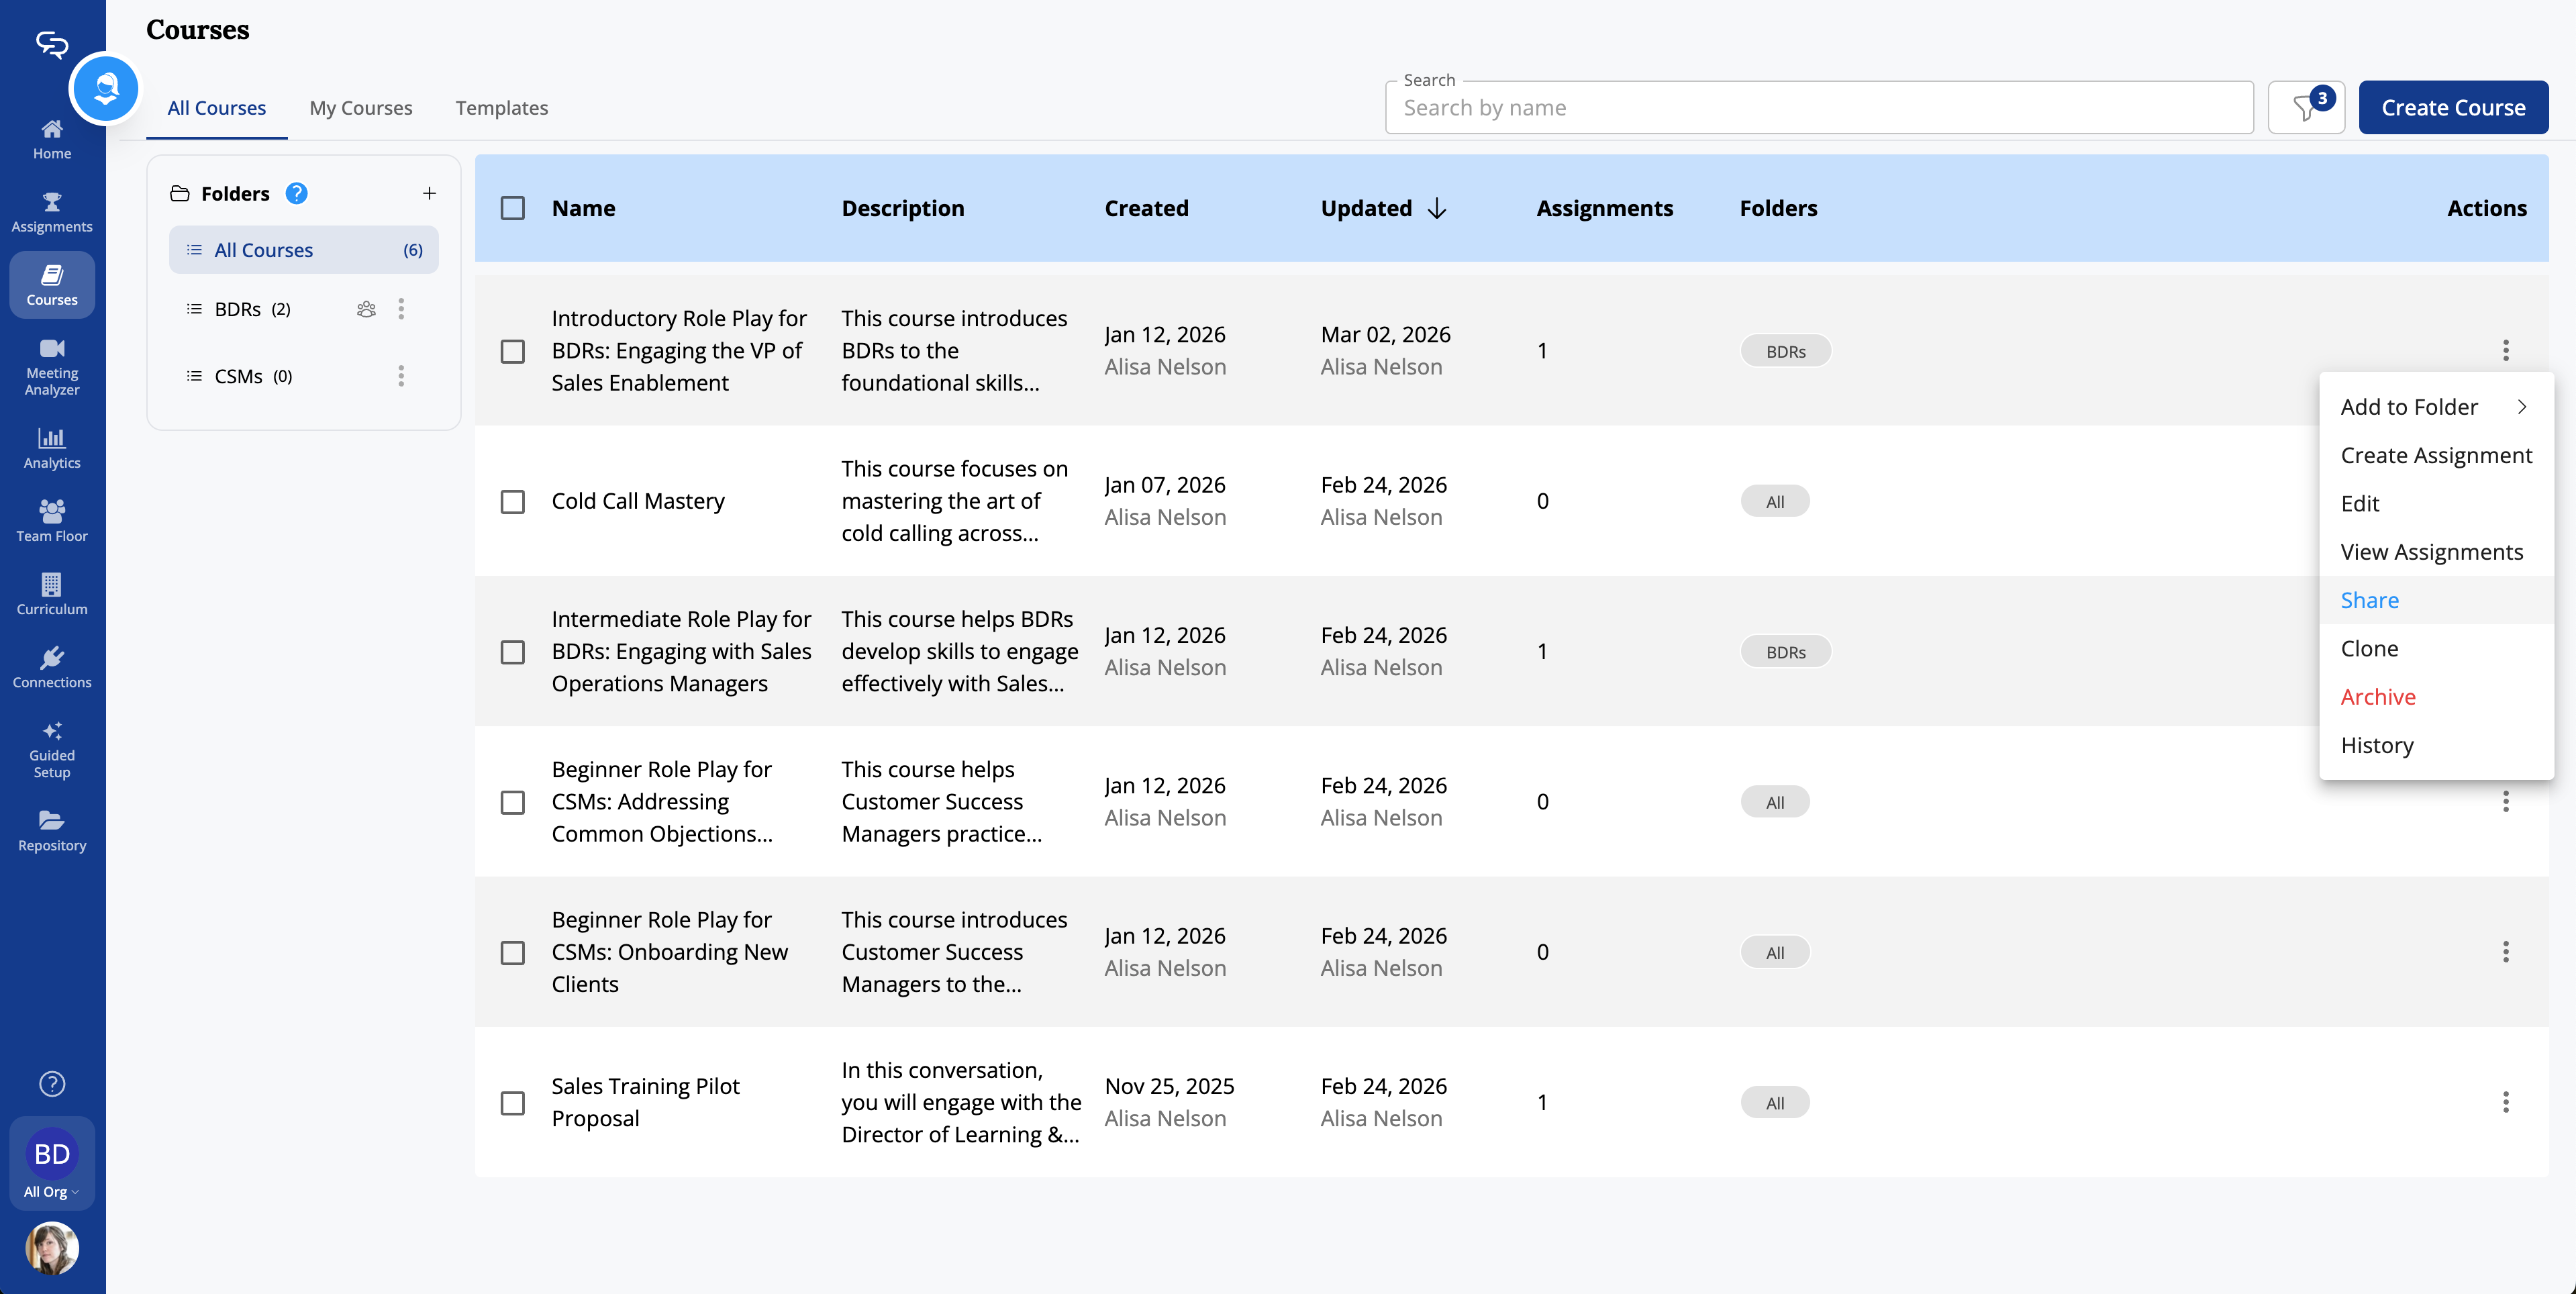The width and height of the screenshot is (2576, 1294).
Task: Switch to the Templates tab
Action: click(501, 108)
